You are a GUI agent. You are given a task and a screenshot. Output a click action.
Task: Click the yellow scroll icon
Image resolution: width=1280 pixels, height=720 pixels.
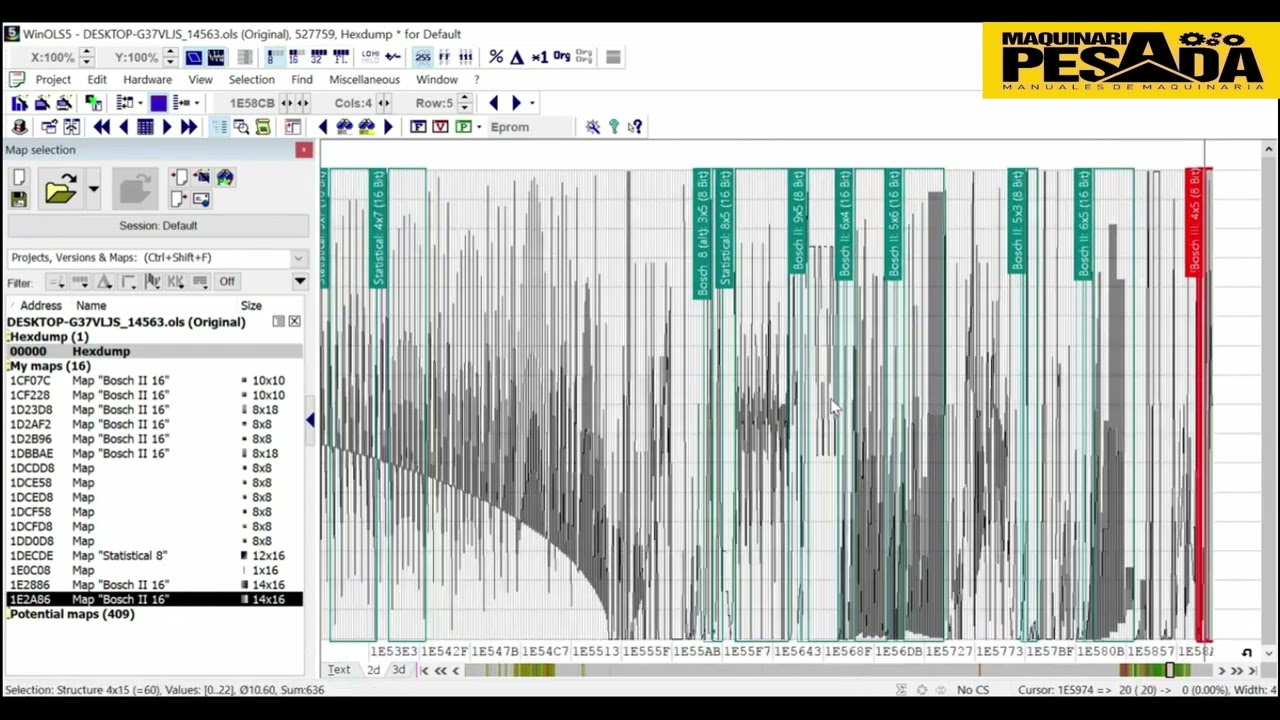coord(263,127)
